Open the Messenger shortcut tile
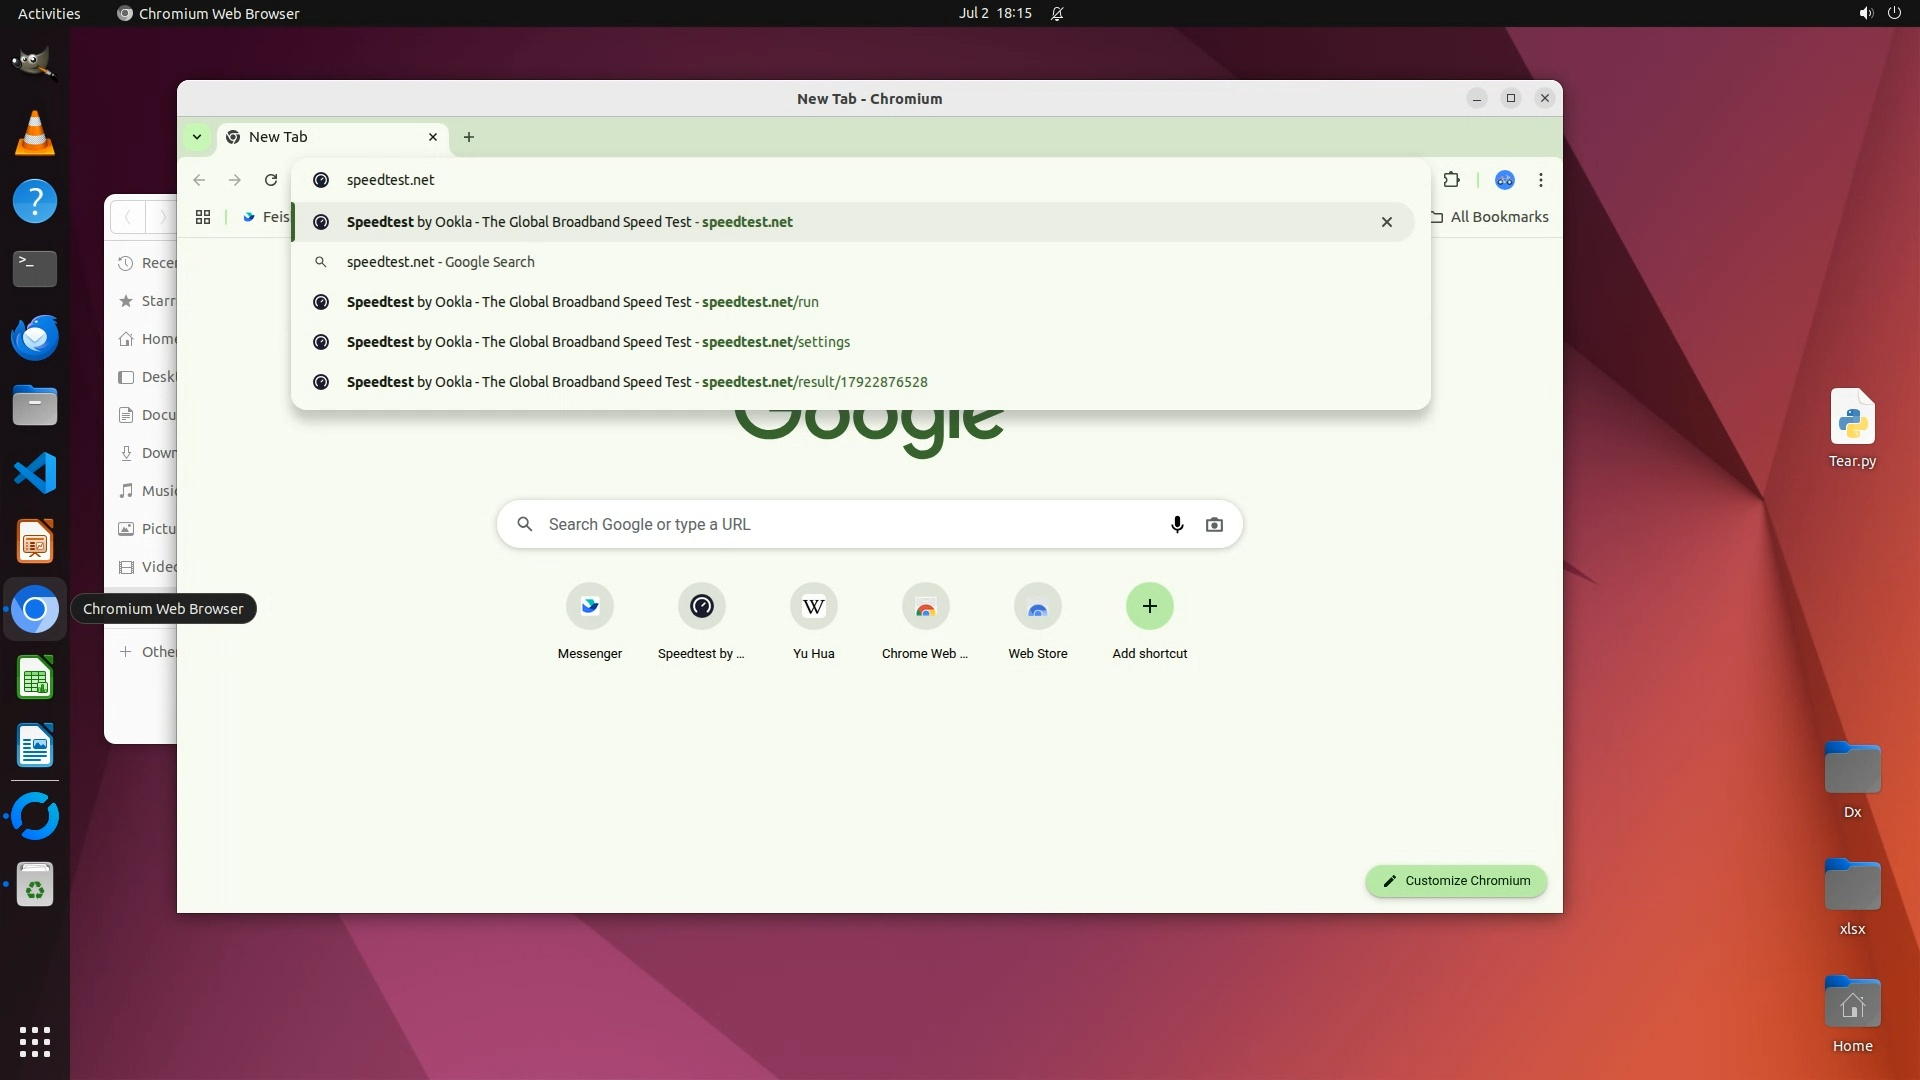 (x=589, y=606)
